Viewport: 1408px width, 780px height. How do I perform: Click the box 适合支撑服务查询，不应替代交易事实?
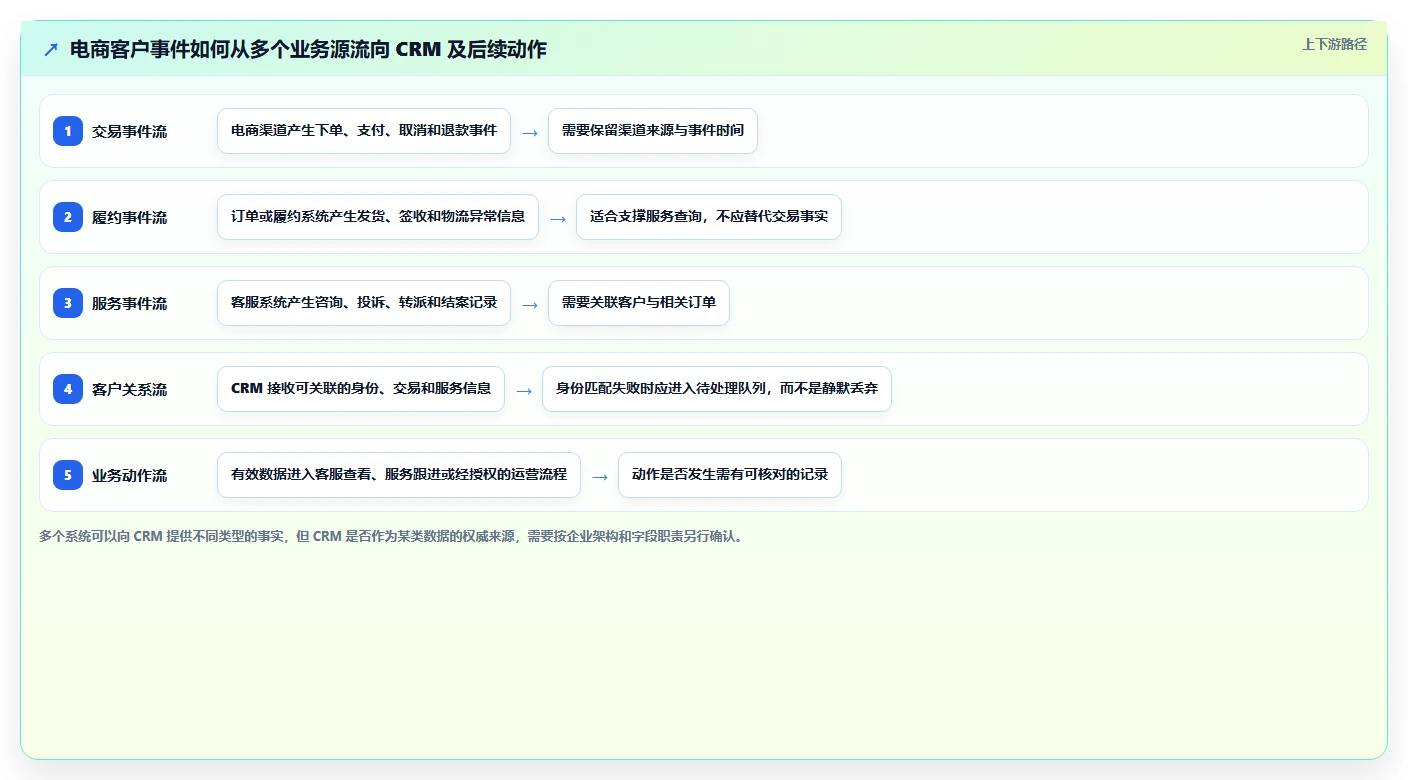click(709, 217)
